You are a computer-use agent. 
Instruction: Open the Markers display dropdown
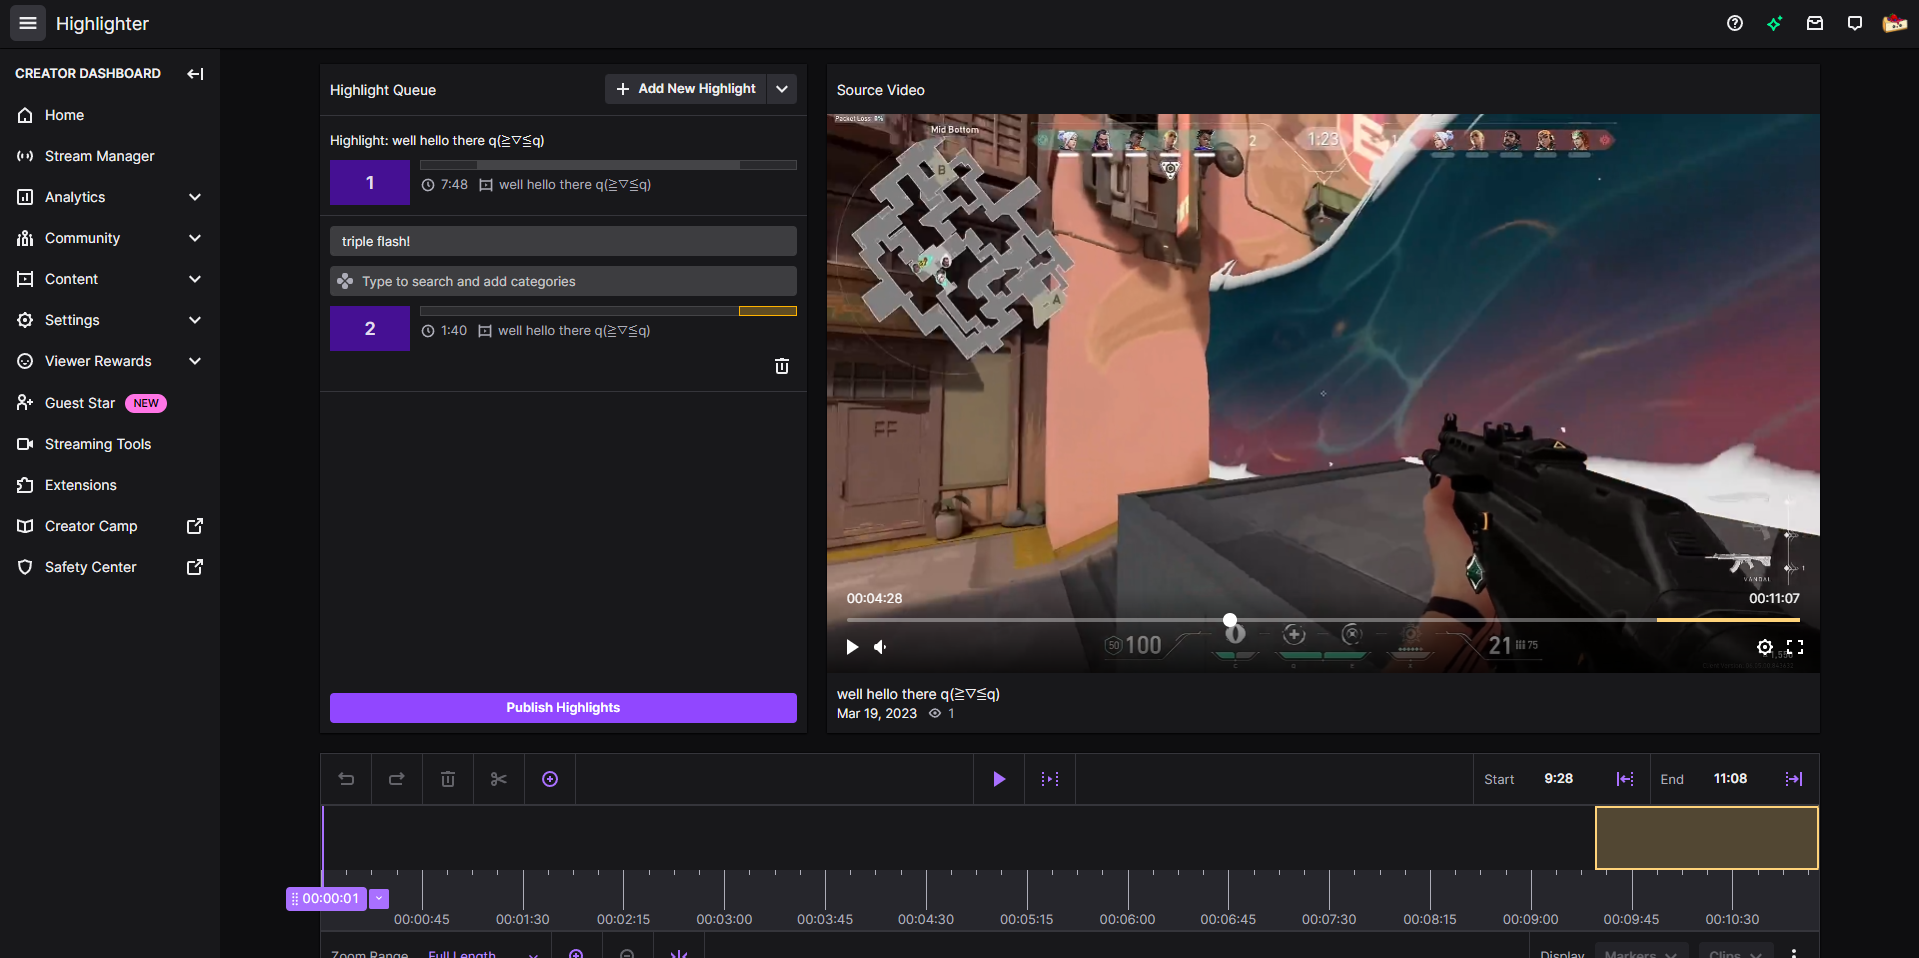tap(1640, 953)
